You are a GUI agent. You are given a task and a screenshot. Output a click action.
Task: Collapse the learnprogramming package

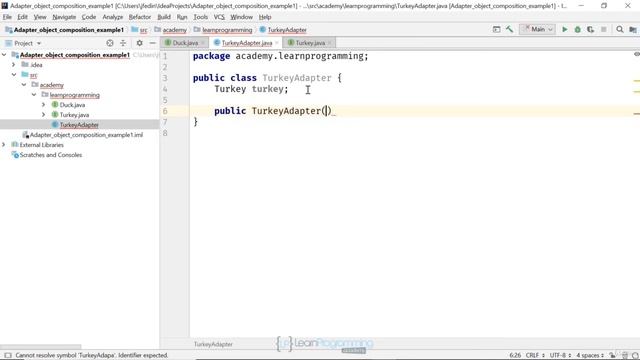pyautogui.click(x=34, y=95)
